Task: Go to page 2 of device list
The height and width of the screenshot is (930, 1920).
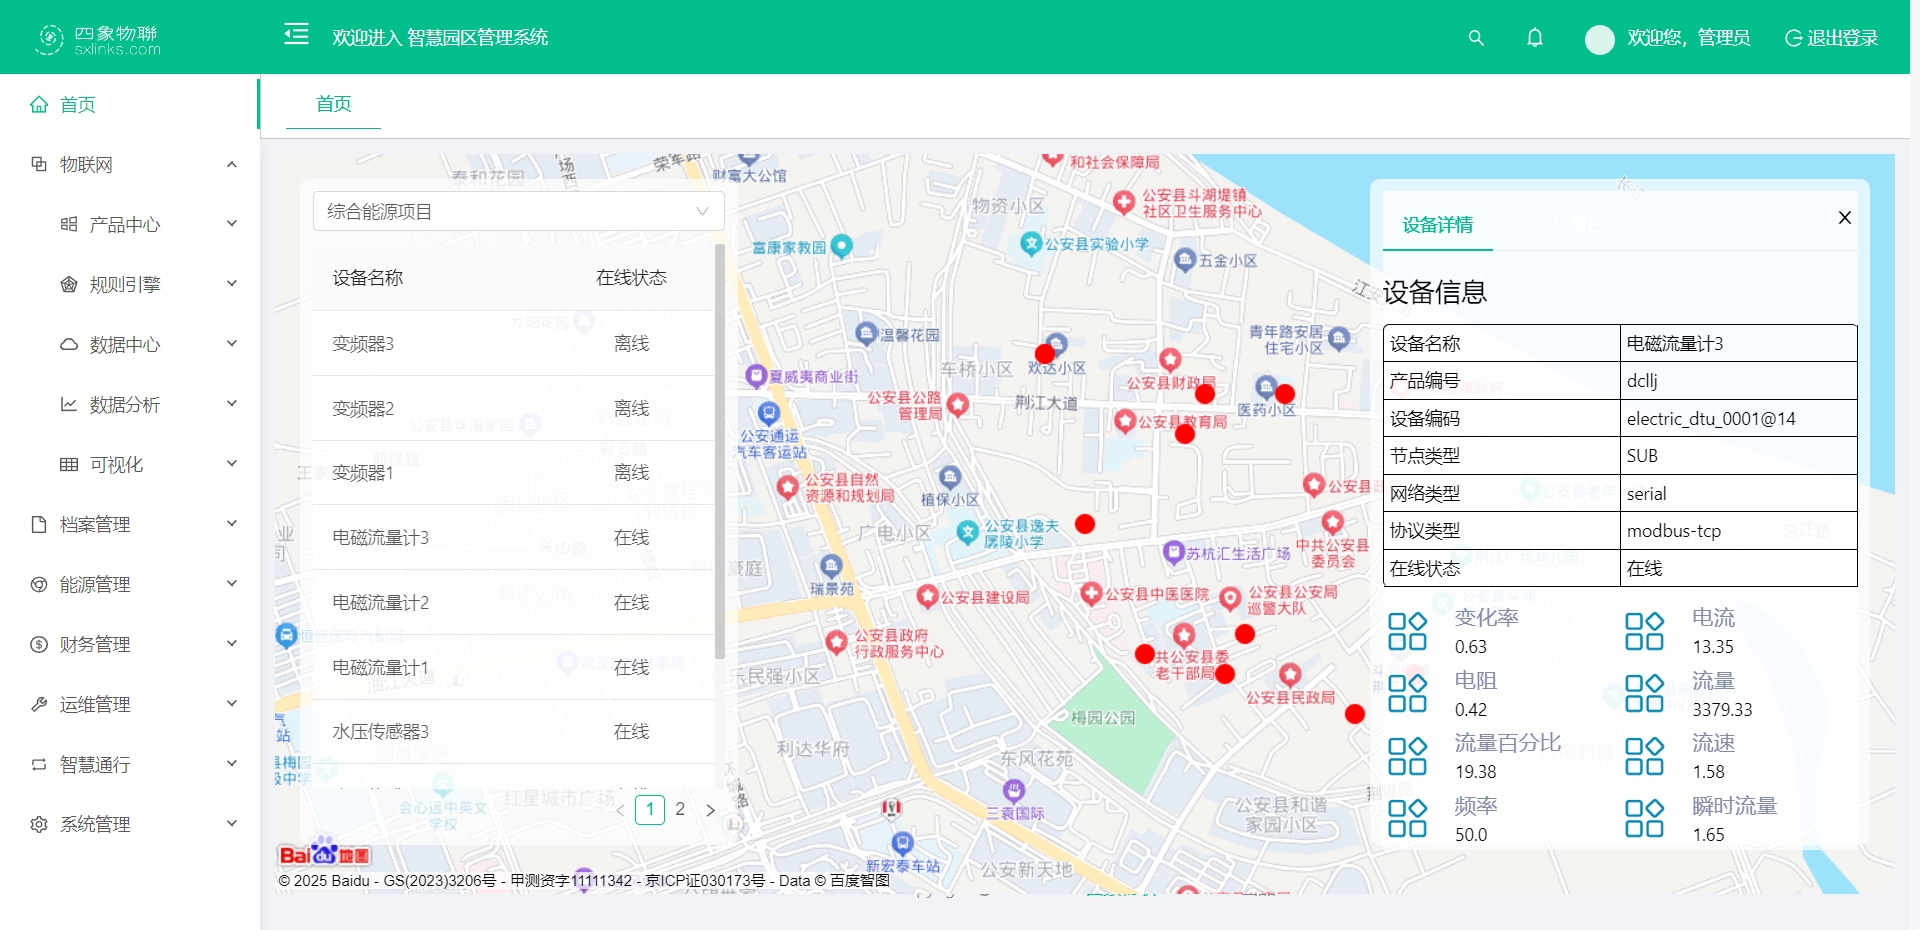Action: 680,809
